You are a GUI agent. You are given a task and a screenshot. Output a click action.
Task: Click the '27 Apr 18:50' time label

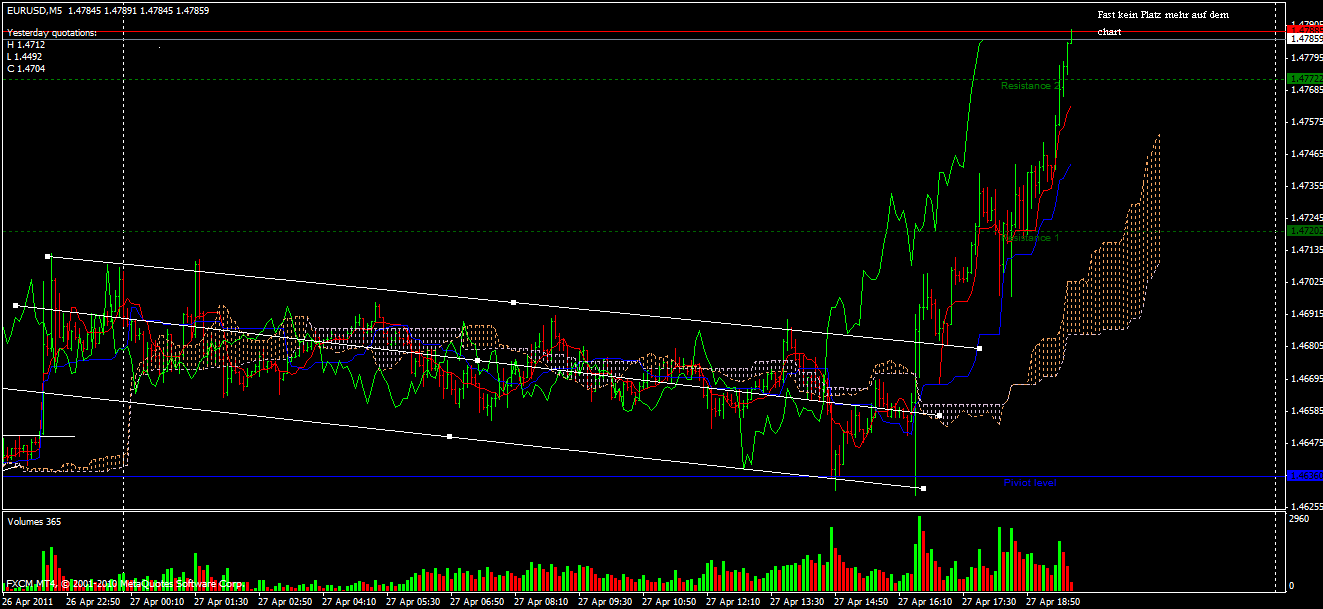tap(1054, 602)
